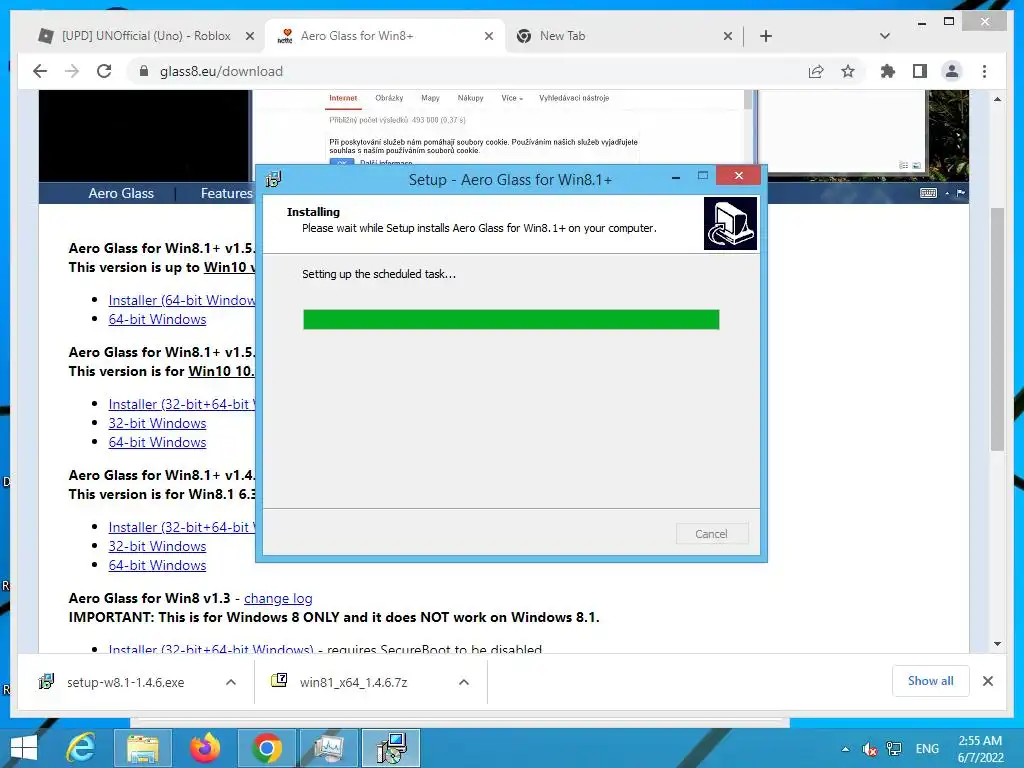Open the Features site menu item
The image size is (1024, 768).
click(226, 193)
